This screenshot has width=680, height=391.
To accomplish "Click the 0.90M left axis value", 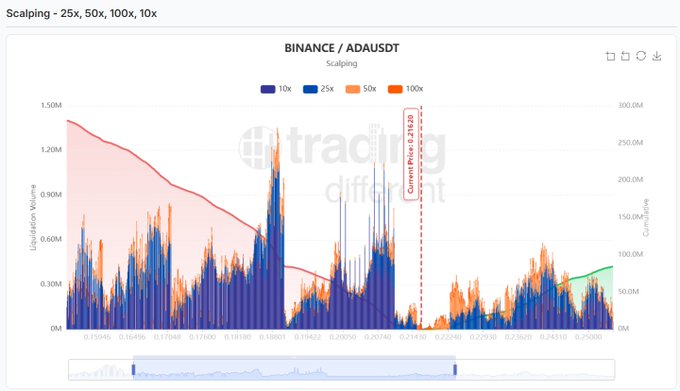I will [x=51, y=195].
